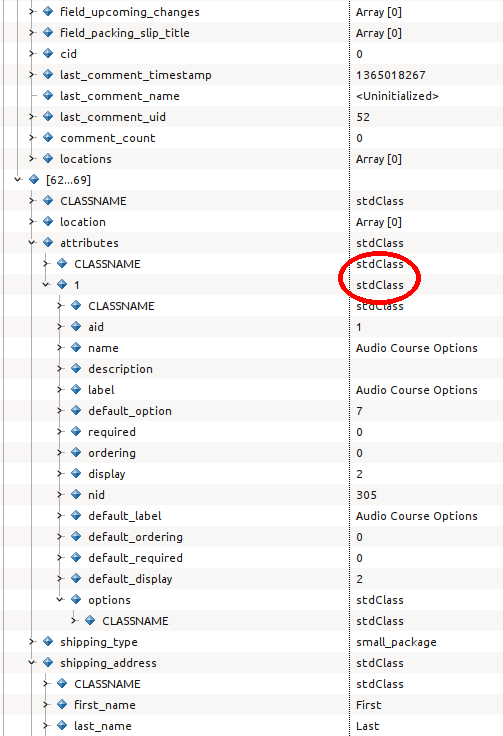Viewport: 503px width, 736px height.
Task: Click the diamond icon next to aid
Action: (76, 326)
